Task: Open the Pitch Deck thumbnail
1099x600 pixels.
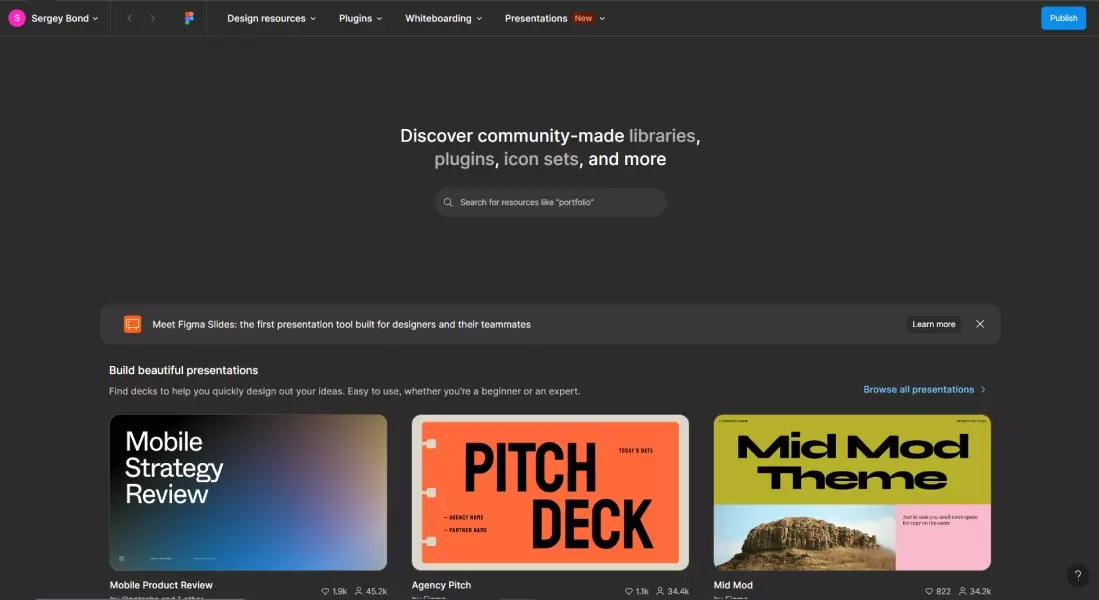Action: click(550, 492)
